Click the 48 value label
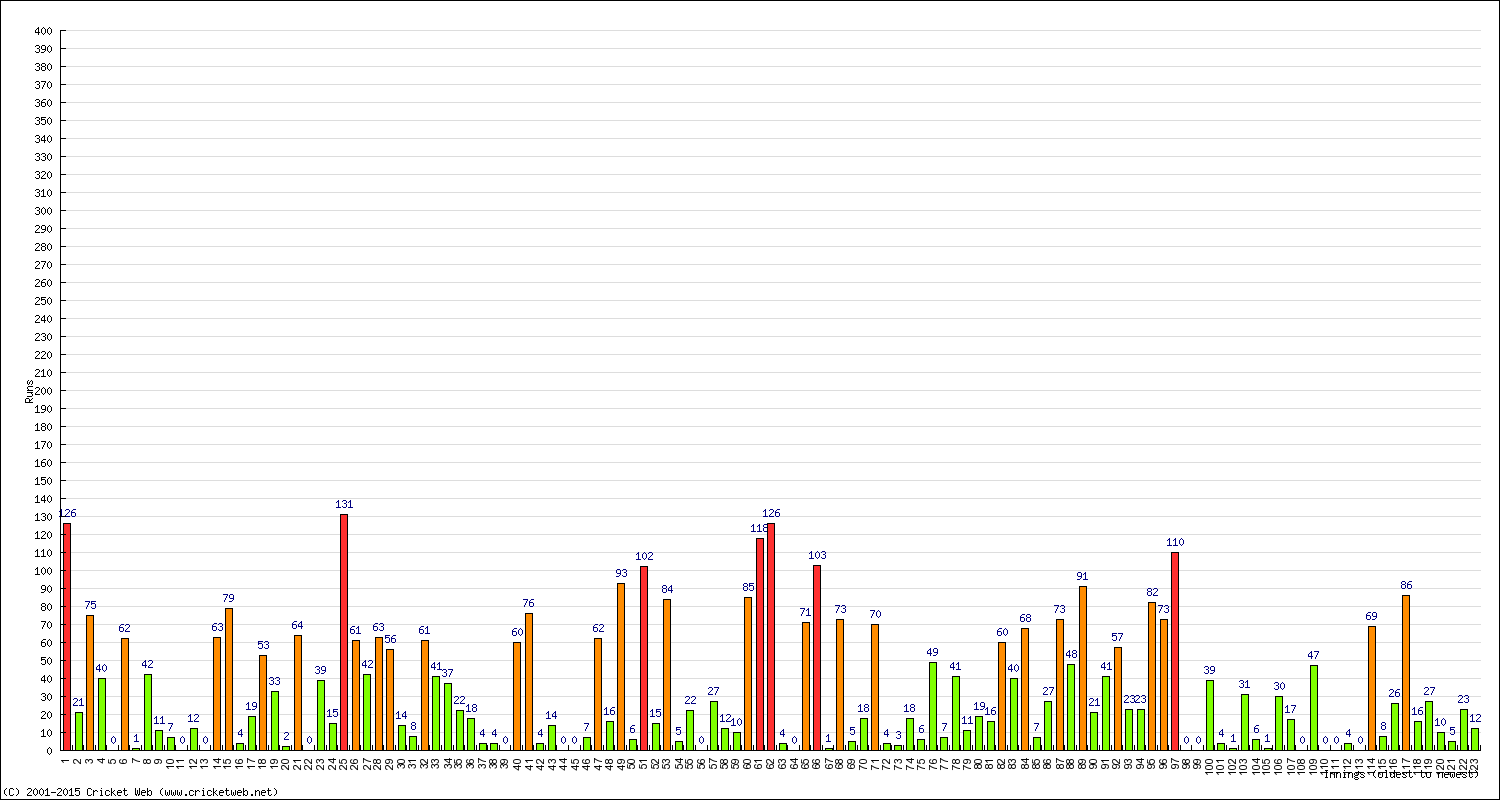1500x800 pixels. click(1071, 655)
